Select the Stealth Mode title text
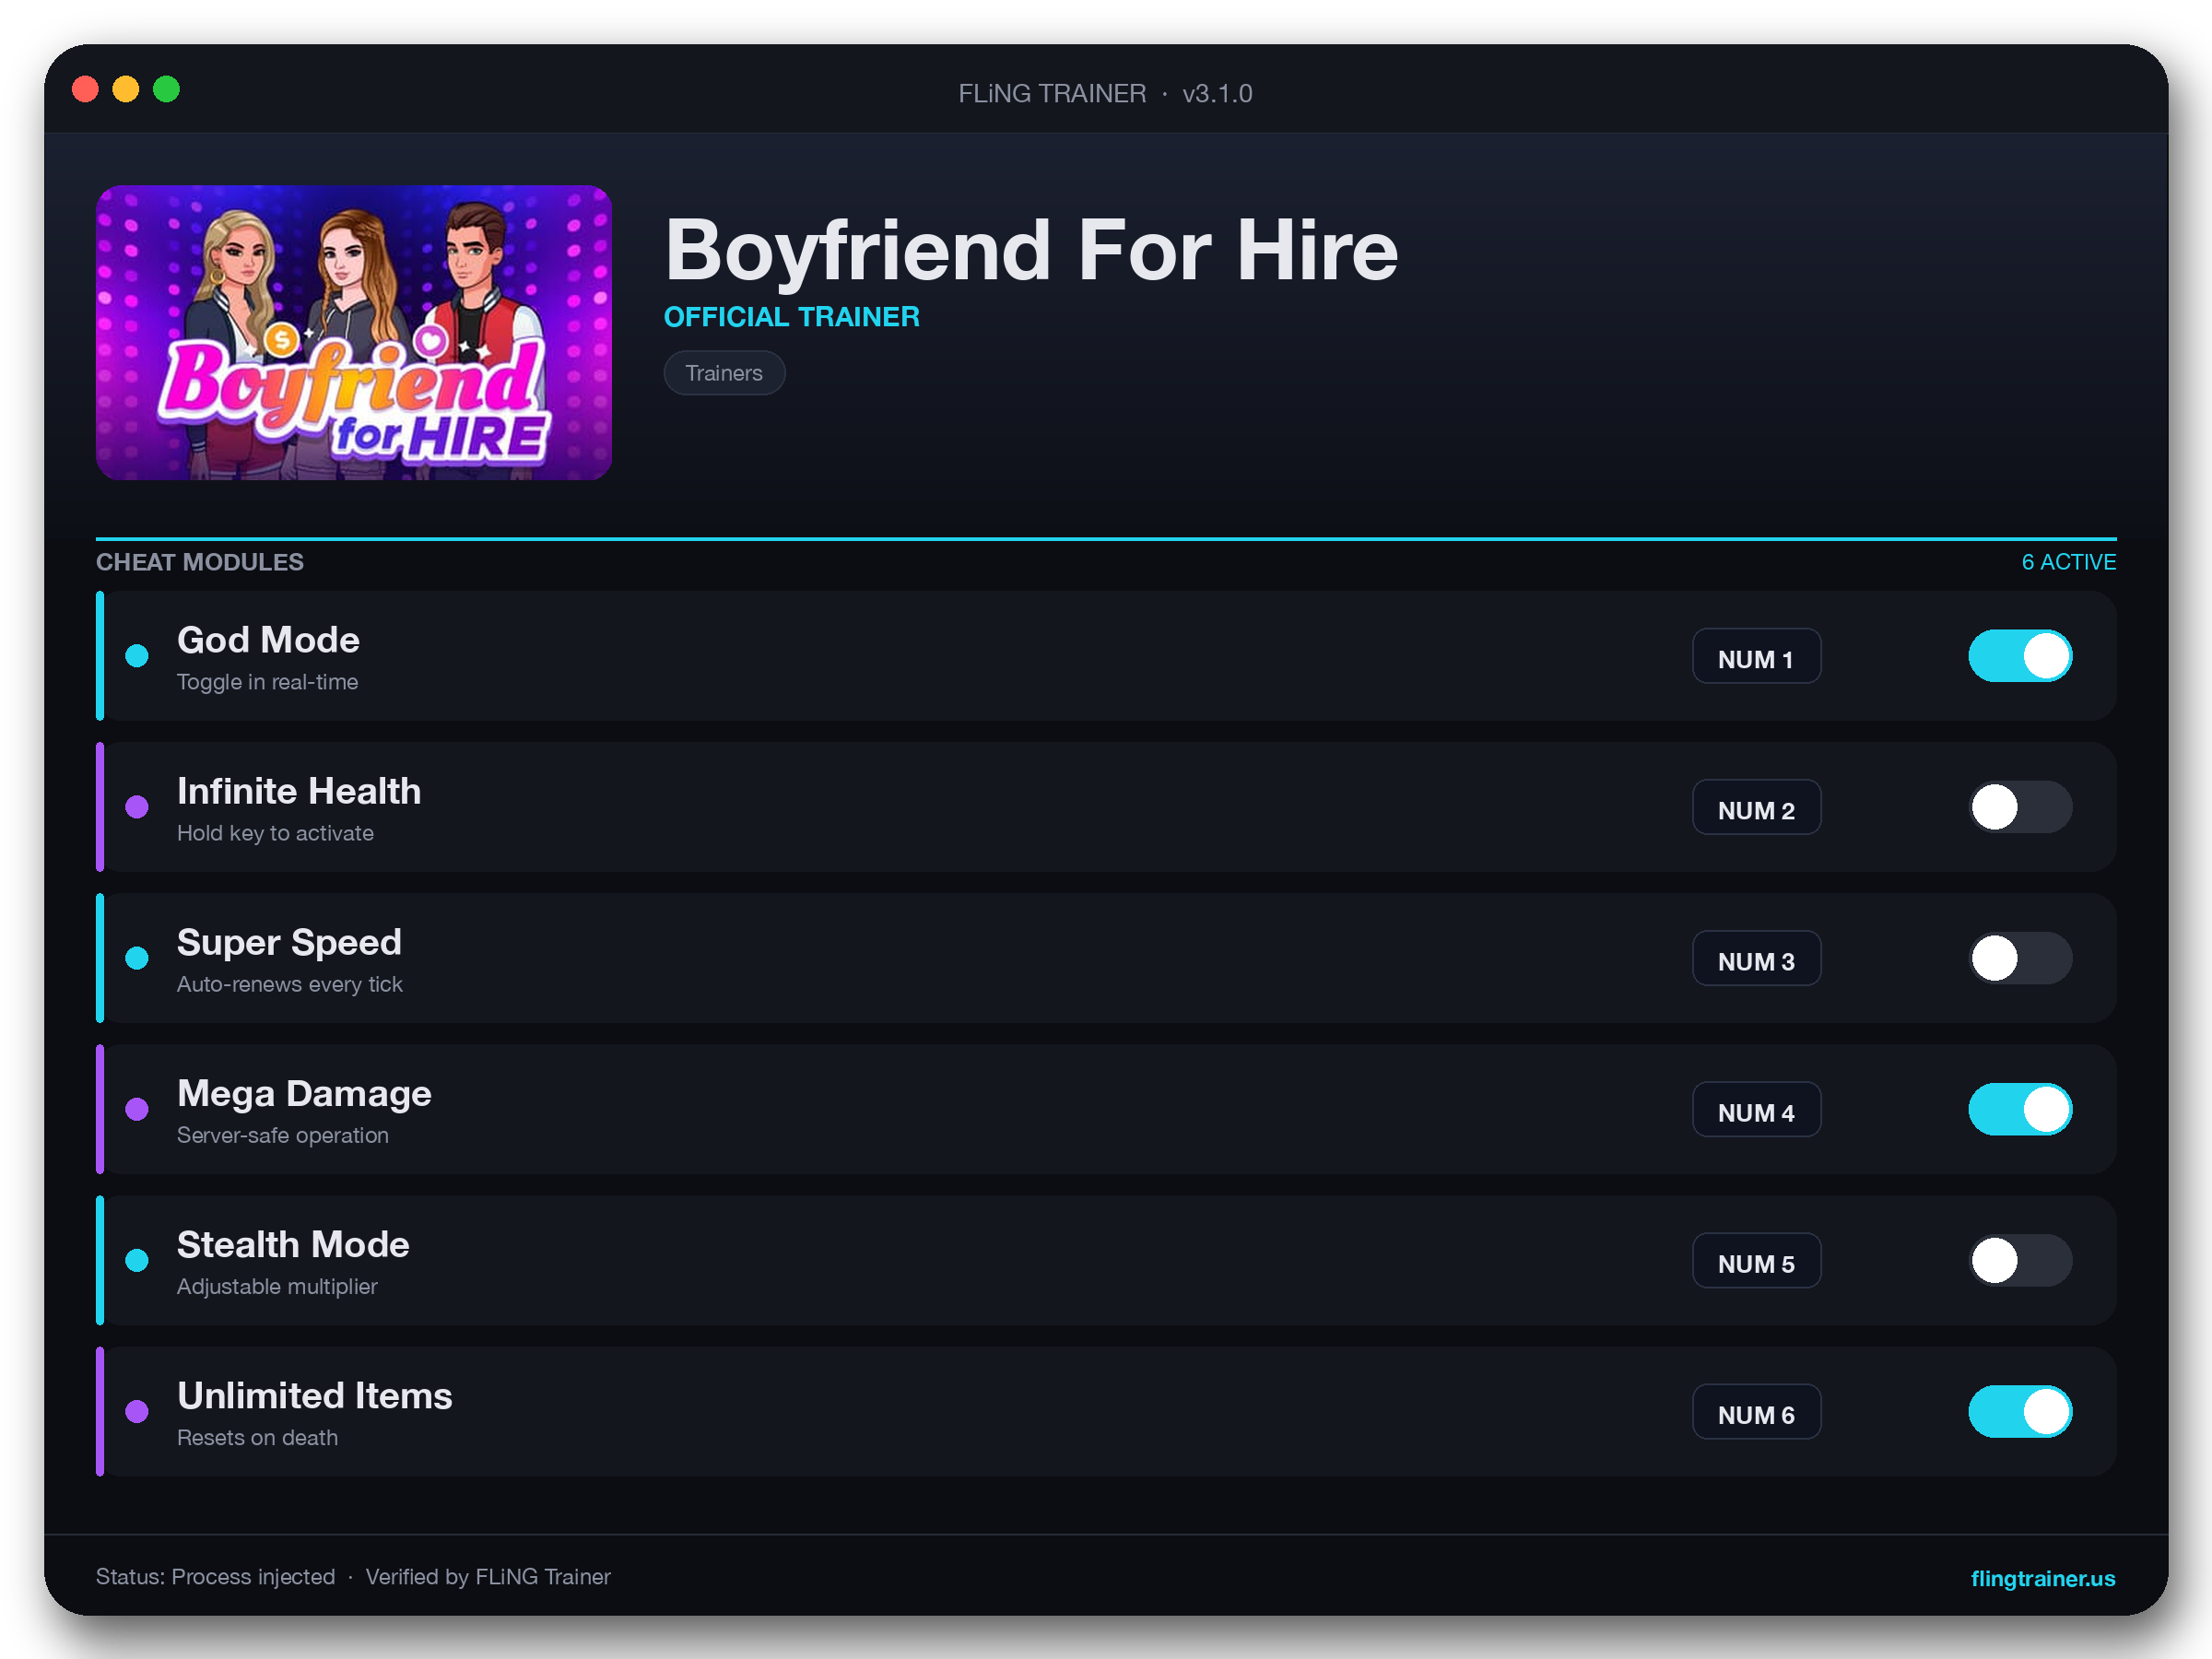The width and height of the screenshot is (2212, 1659). tap(293, 1245)
